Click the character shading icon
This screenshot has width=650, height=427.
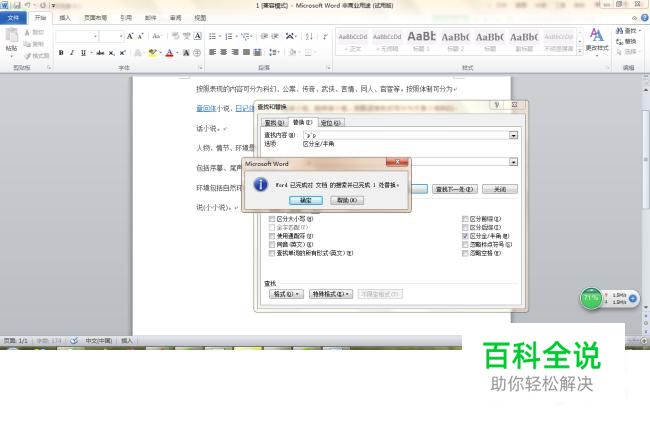pyautogui.click(x=186, y=53)
